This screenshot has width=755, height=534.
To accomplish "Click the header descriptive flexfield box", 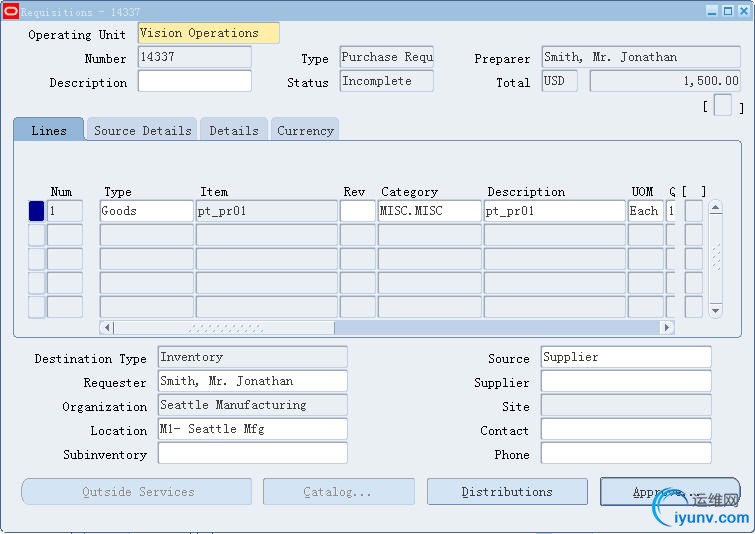I will 722,105.
